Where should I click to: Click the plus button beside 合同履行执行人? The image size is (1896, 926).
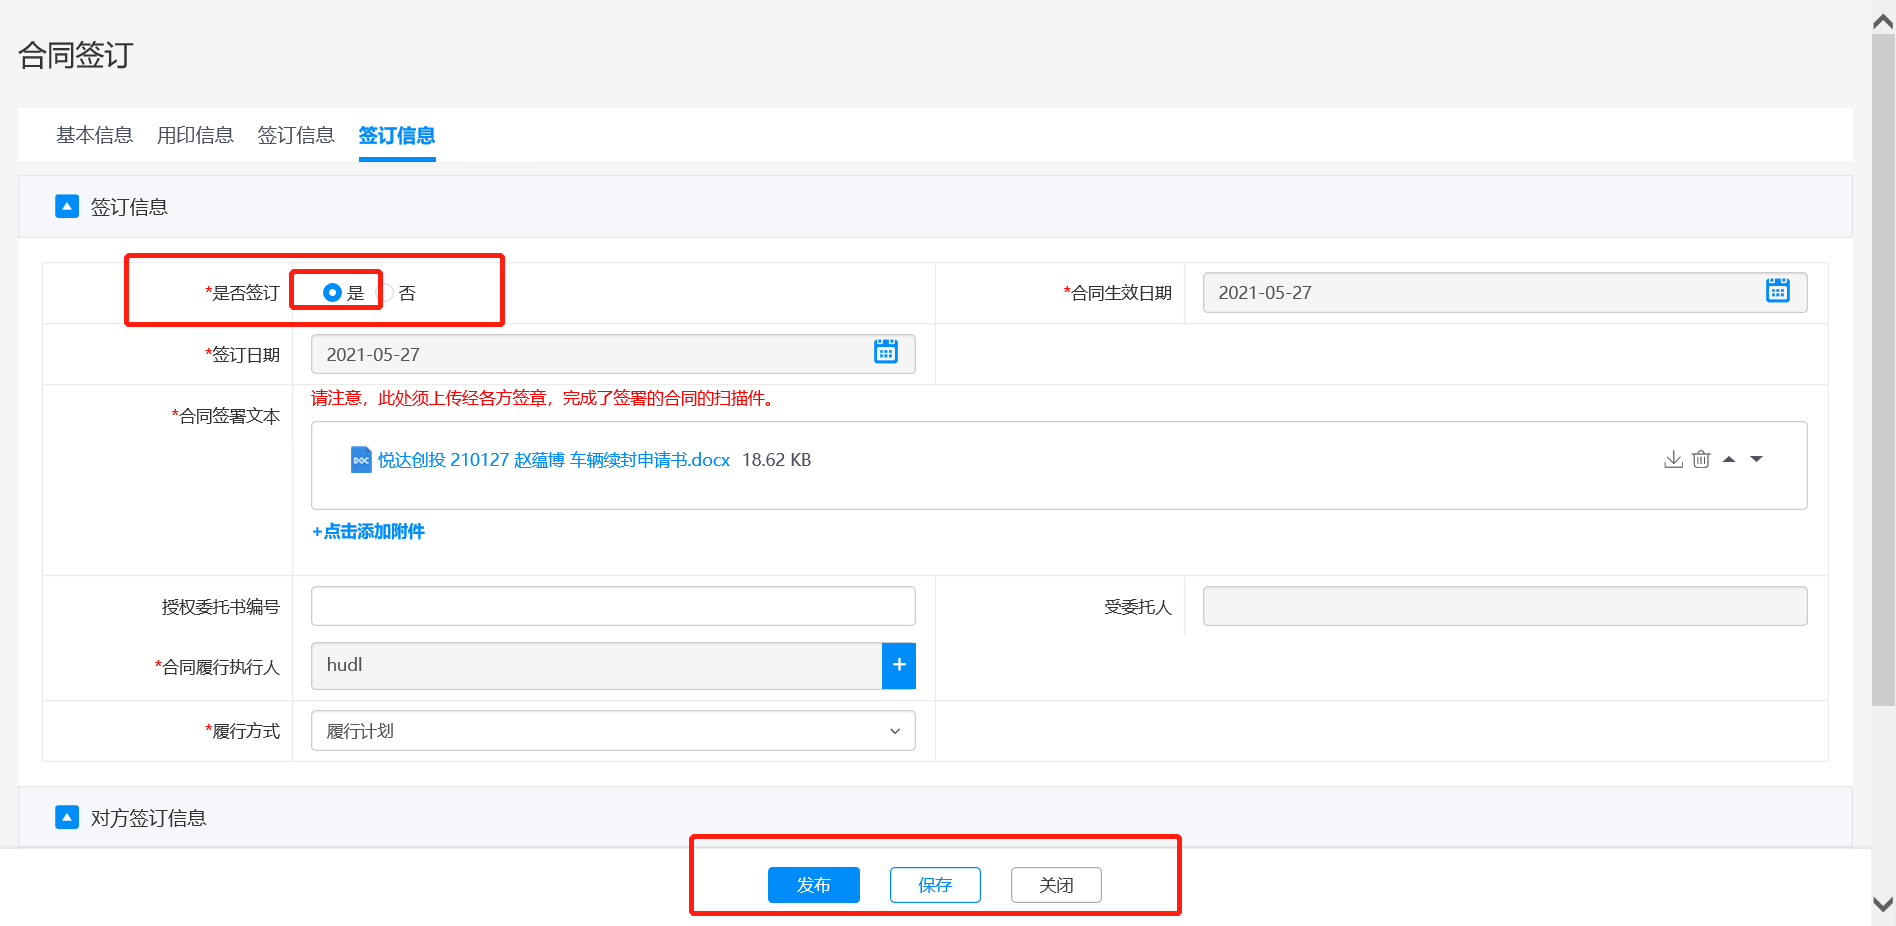898,665
